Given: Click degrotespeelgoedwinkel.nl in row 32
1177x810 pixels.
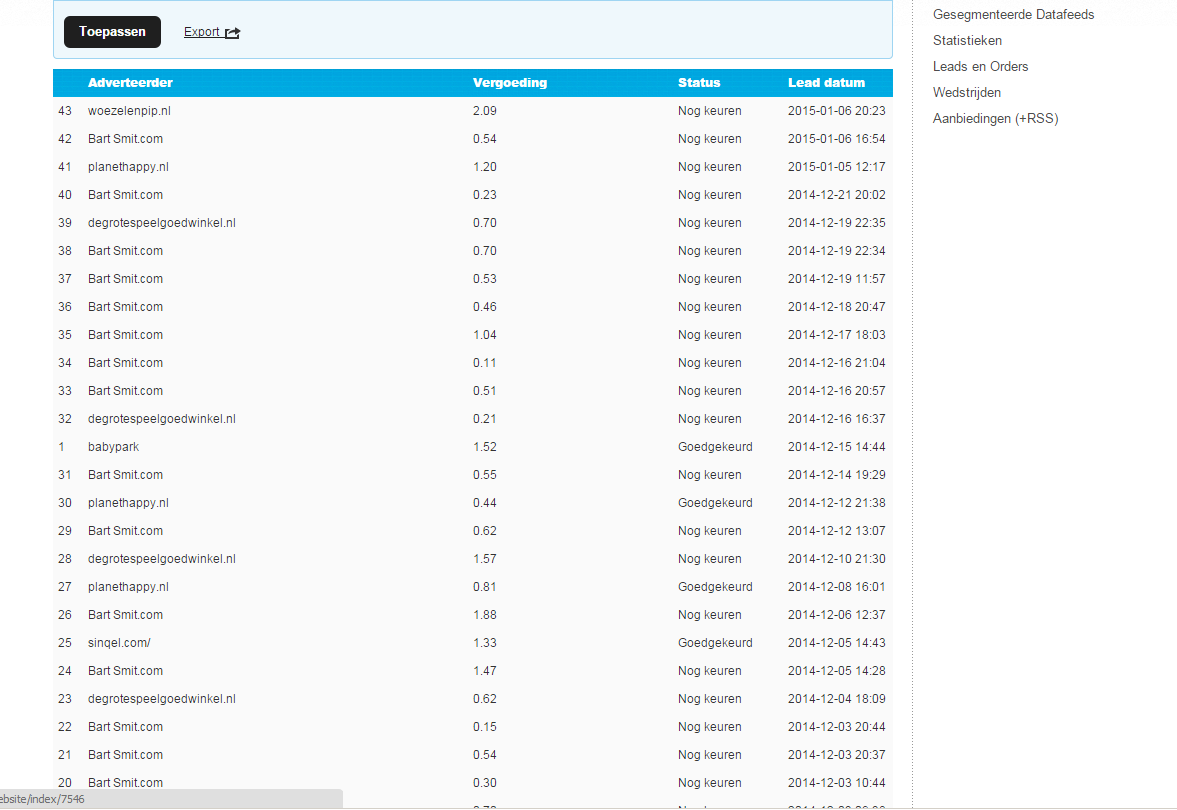Looking at the screenshot, I should coord(161,419).
